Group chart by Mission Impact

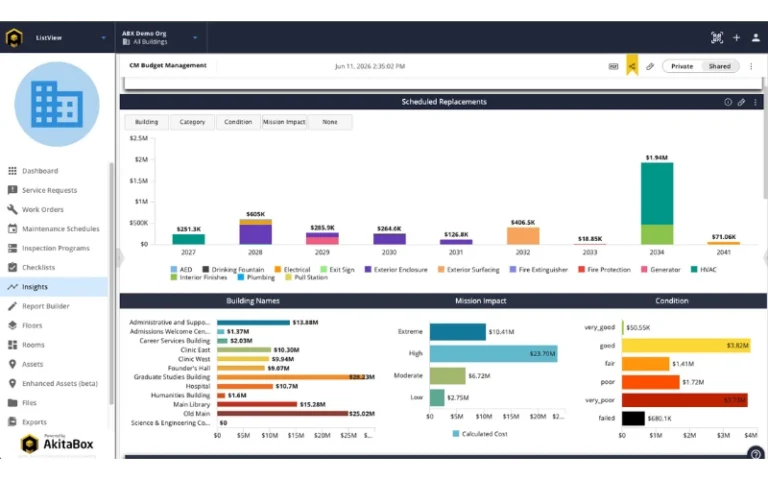[284, 122]
